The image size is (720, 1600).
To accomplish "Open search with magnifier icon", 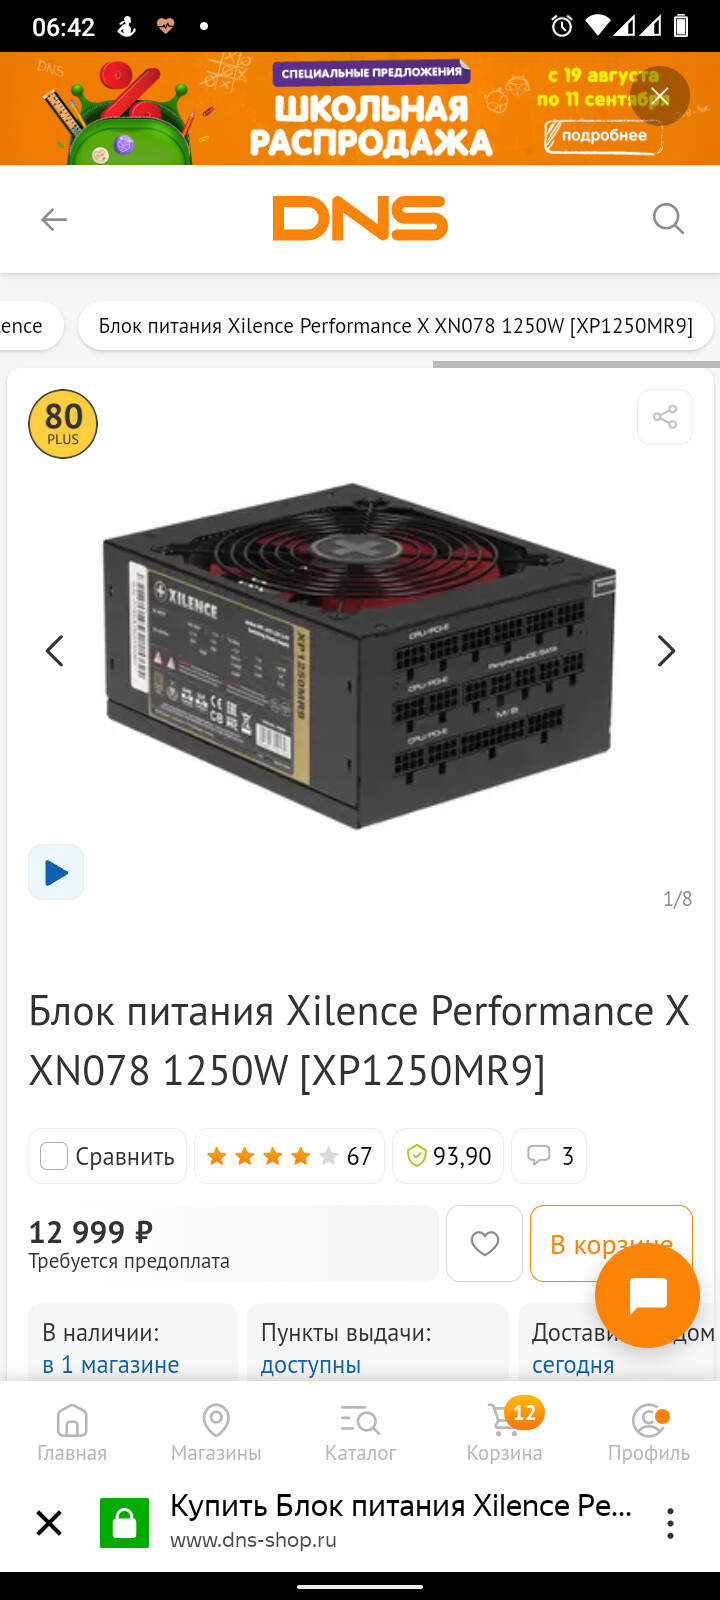I will point(668,218).
